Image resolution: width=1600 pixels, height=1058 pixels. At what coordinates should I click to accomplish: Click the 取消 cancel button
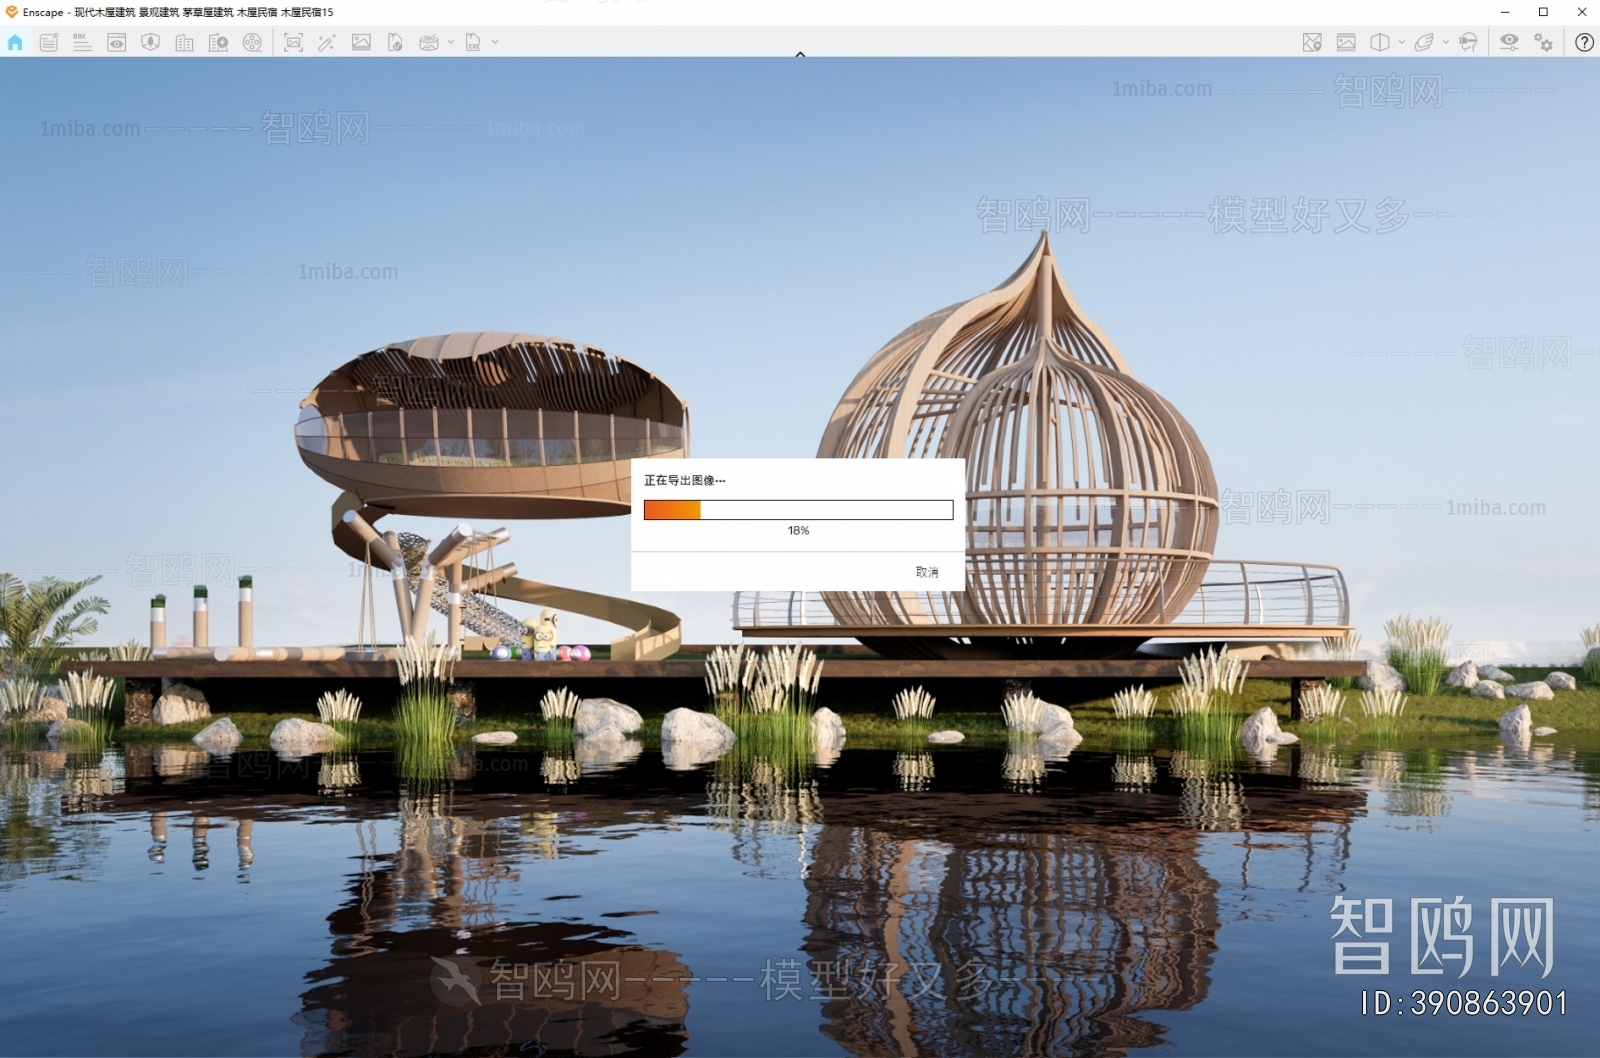pyautogui.click(x=927, y=572)
